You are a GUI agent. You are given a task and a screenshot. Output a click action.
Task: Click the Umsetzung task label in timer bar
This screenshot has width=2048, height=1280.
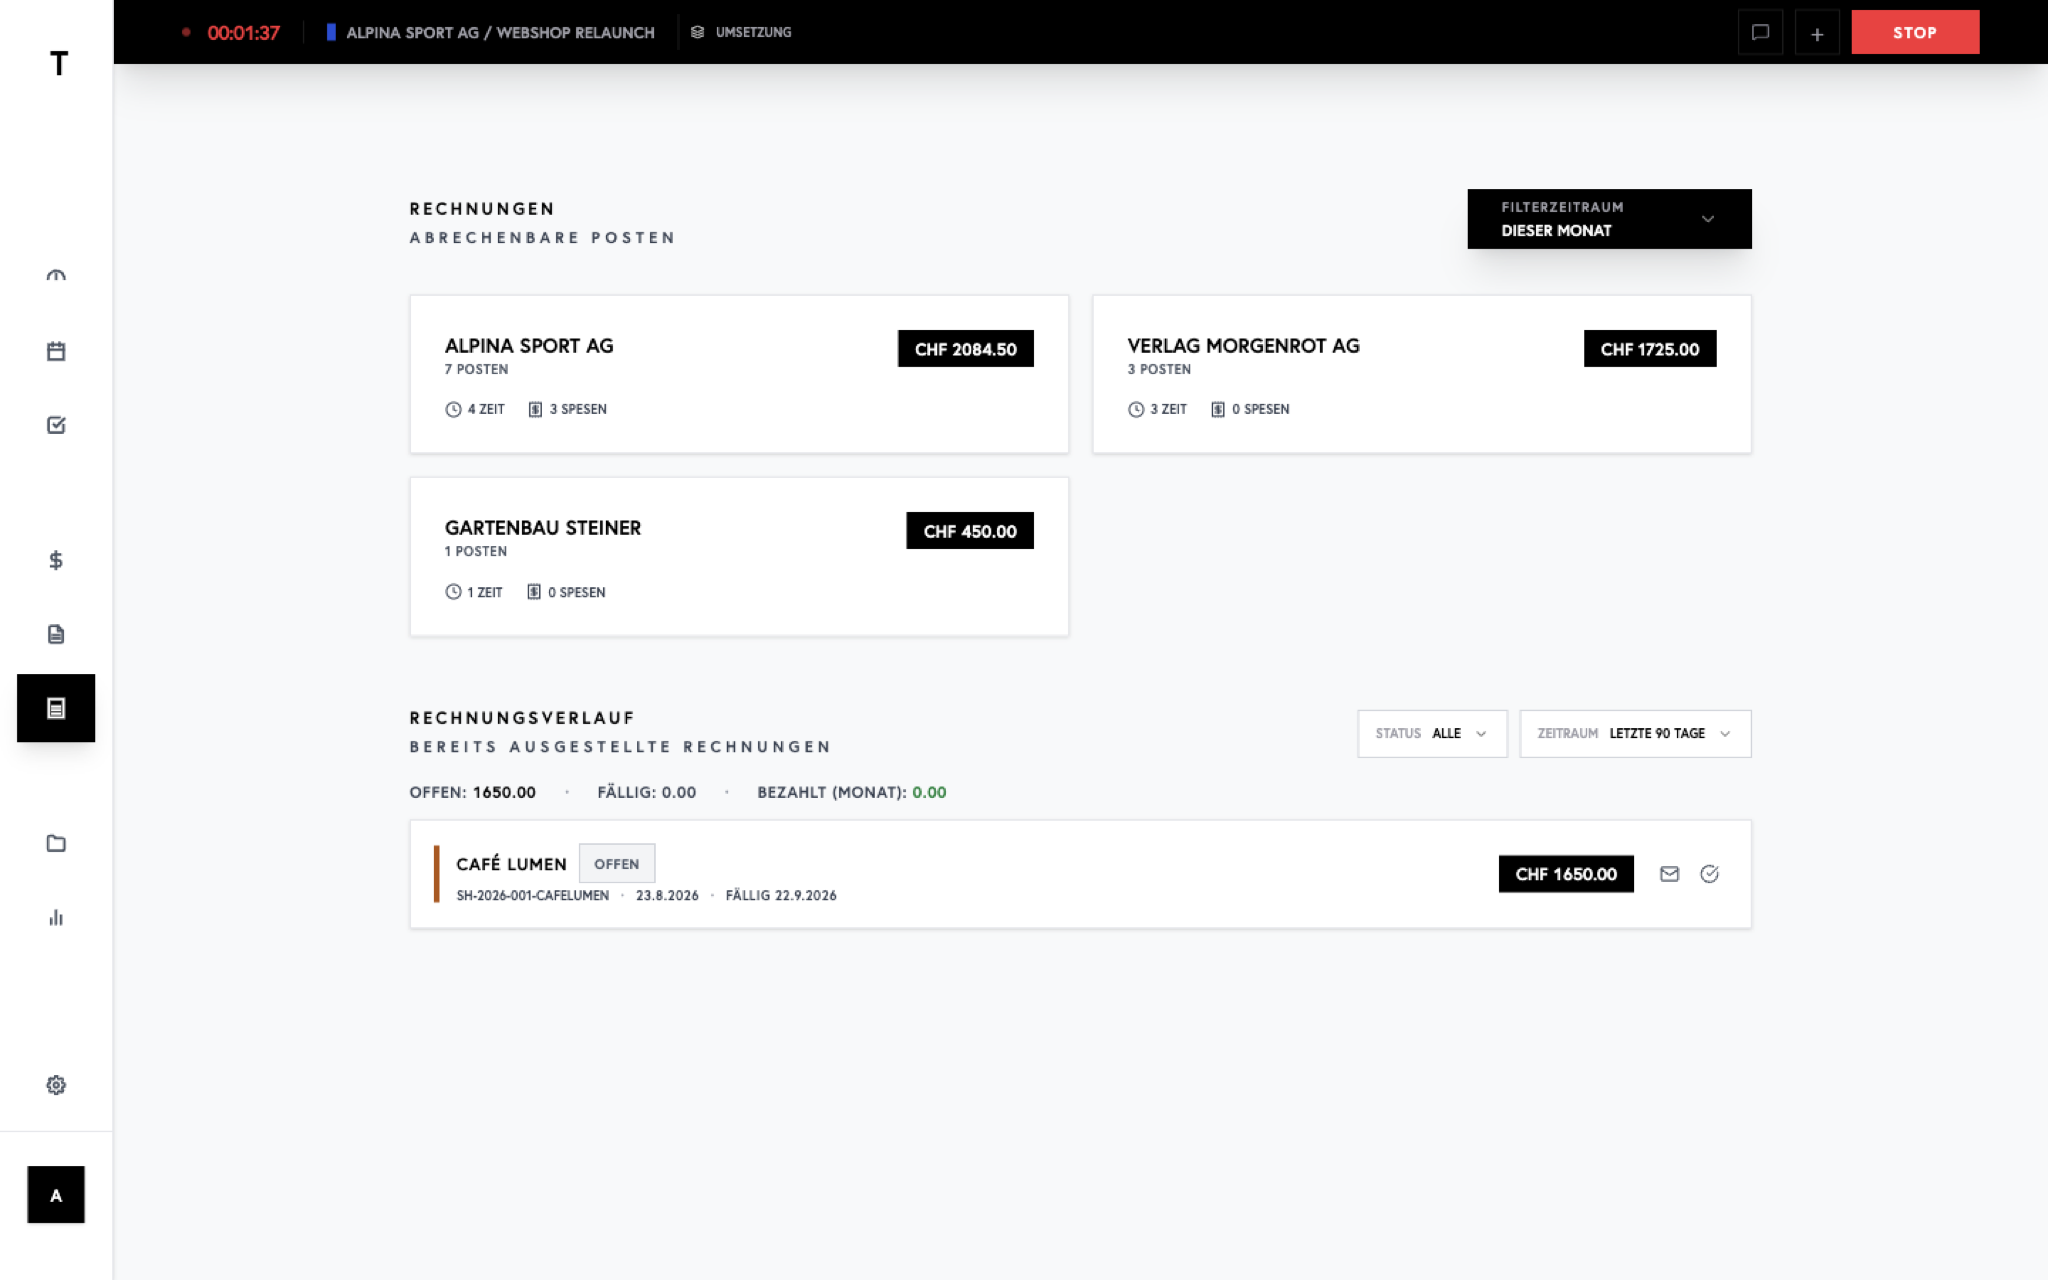(x=753, y=32)
